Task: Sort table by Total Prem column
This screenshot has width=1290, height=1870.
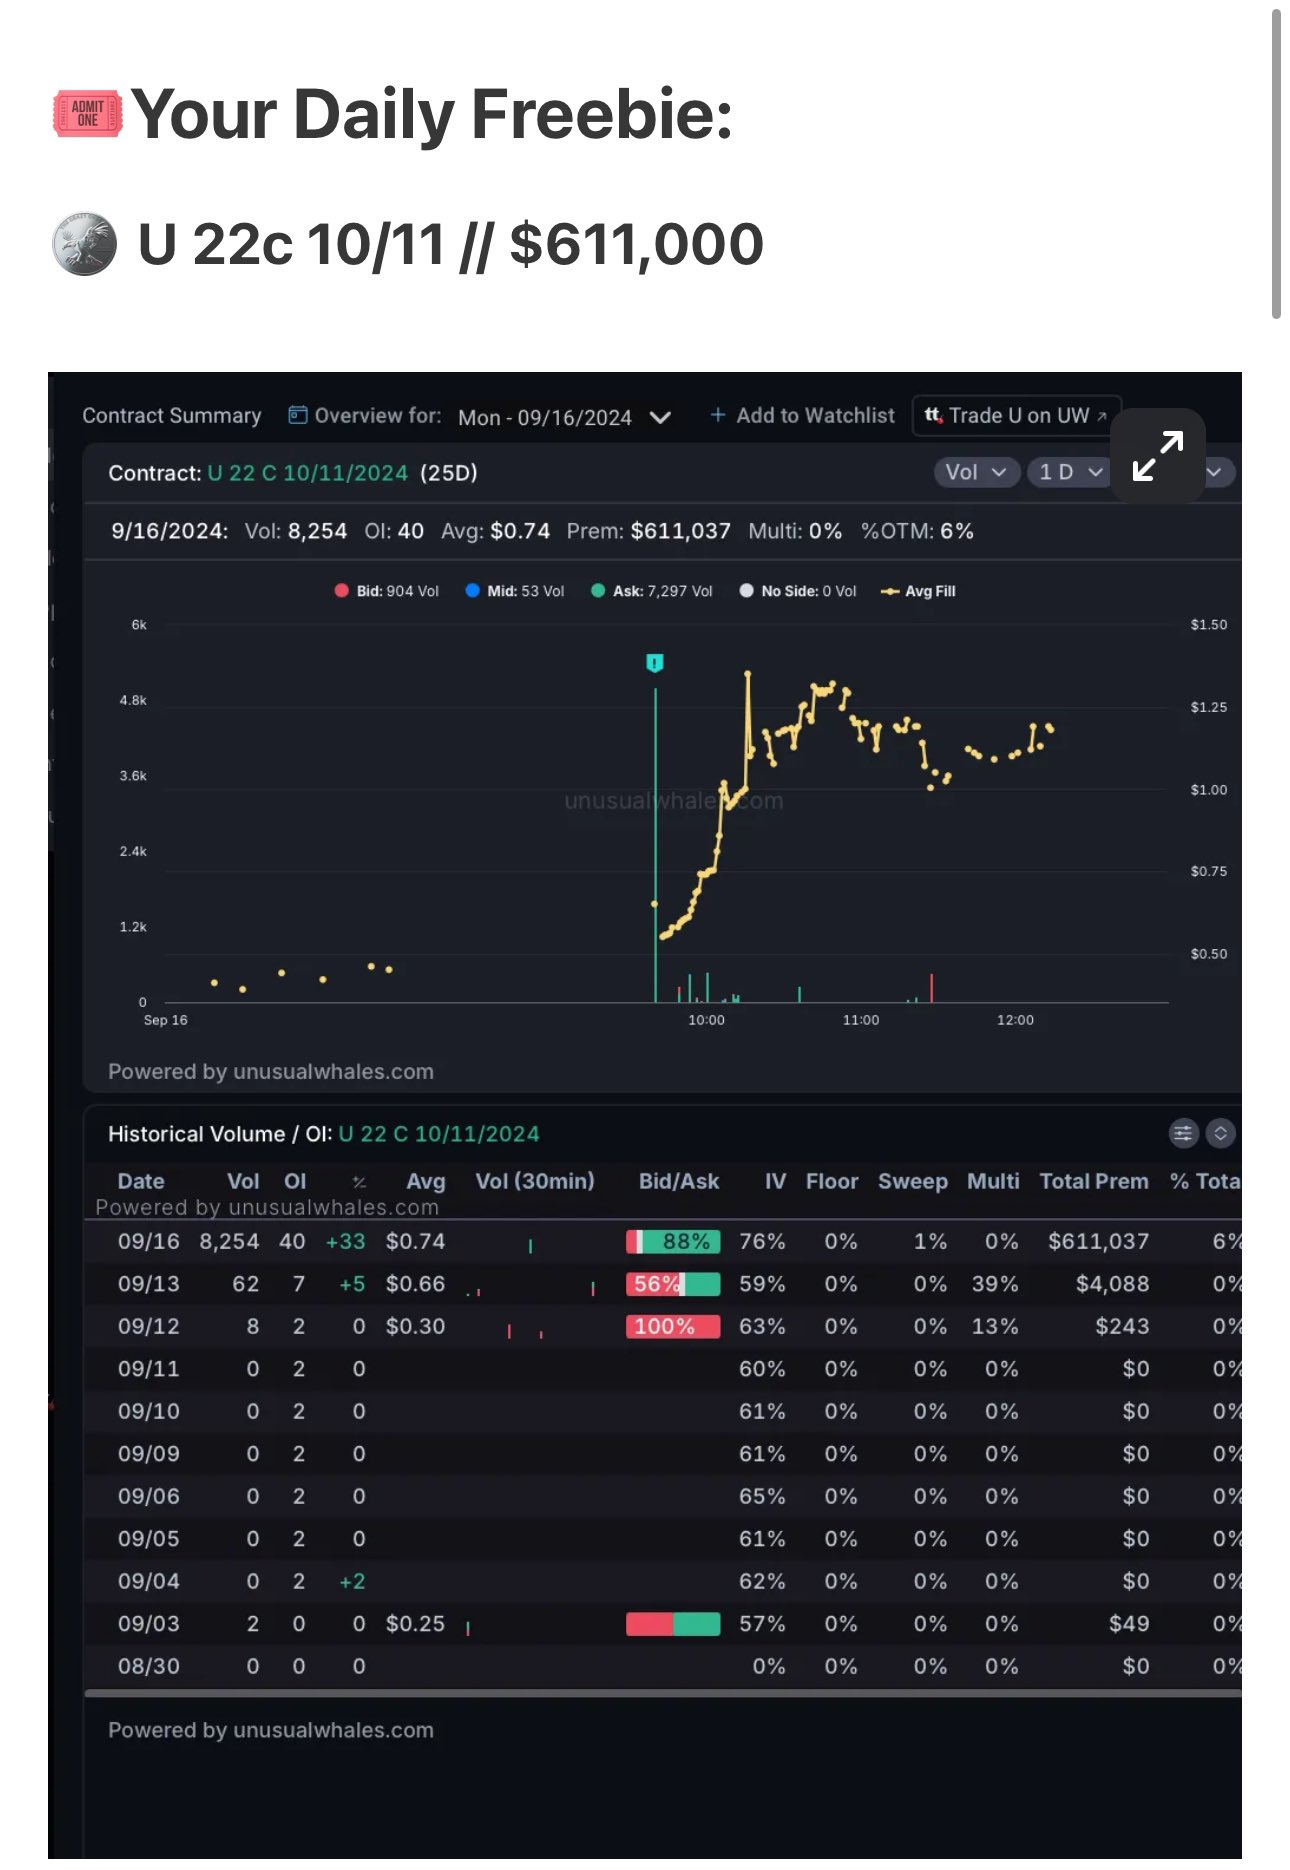Action: (x=1094, y=1181)
